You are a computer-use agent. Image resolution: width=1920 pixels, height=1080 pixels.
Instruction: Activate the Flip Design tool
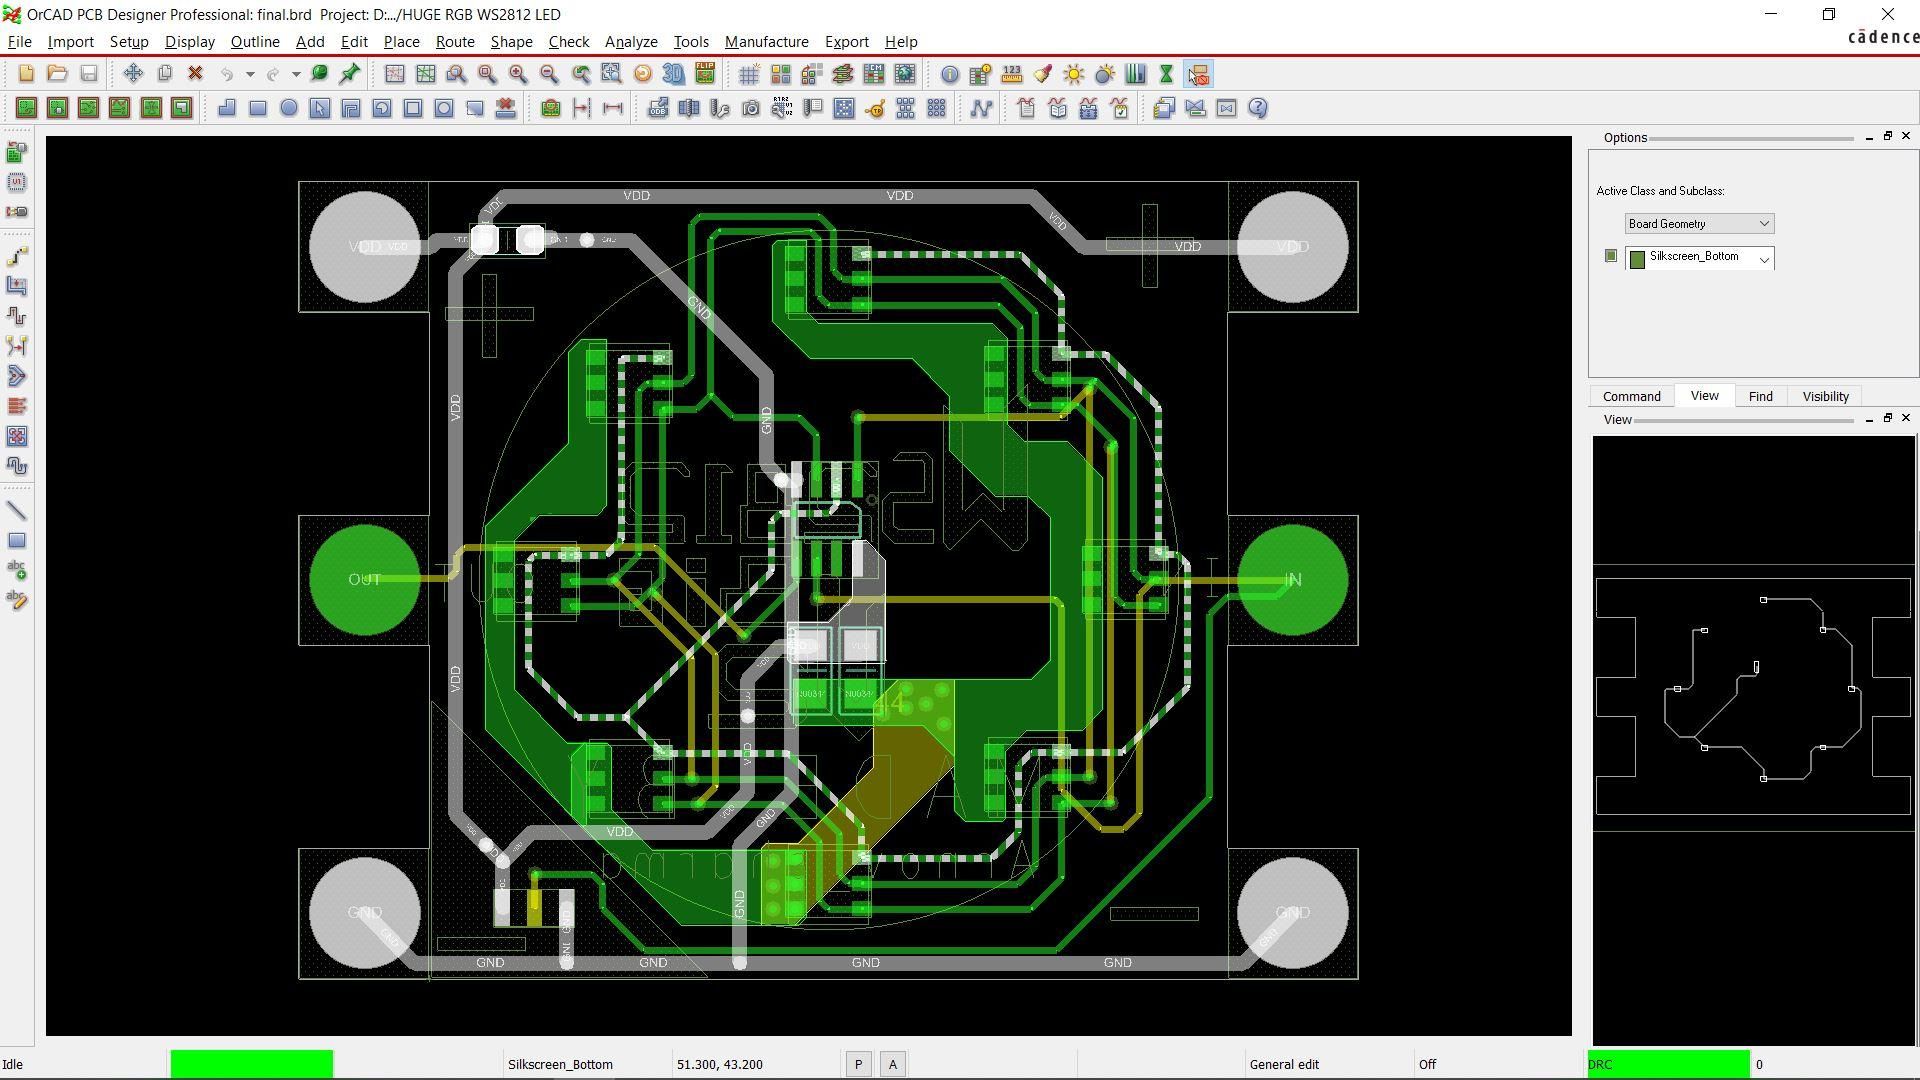702,74
